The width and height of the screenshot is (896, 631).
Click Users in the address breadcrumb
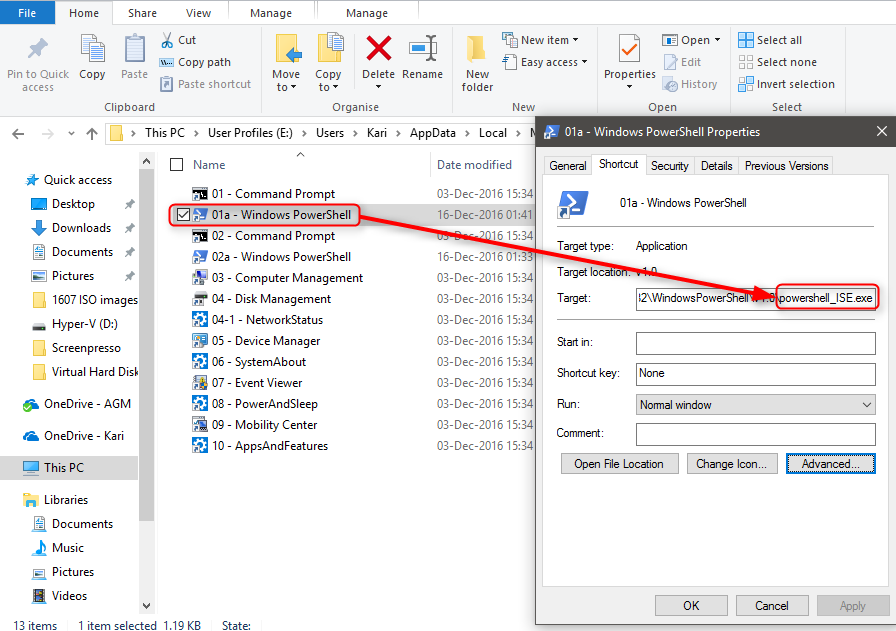click(x=330, y=133)
